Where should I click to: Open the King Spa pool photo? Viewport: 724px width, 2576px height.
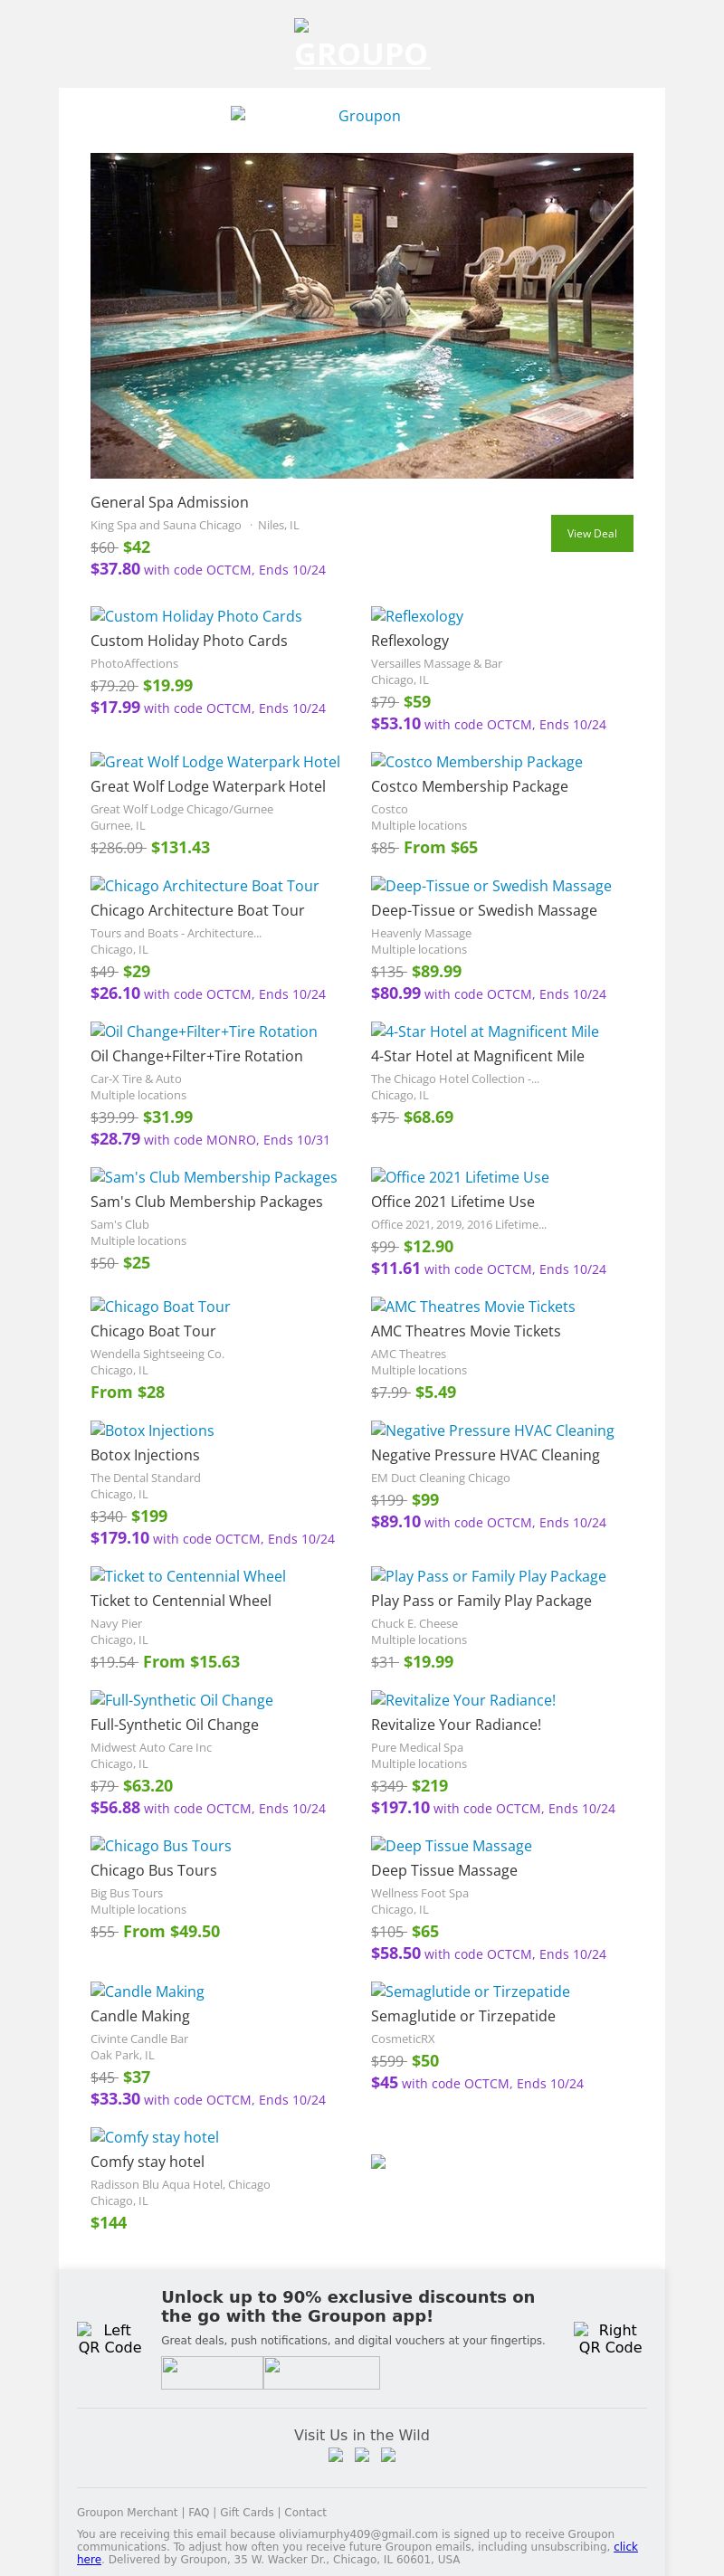click(362, 315)
